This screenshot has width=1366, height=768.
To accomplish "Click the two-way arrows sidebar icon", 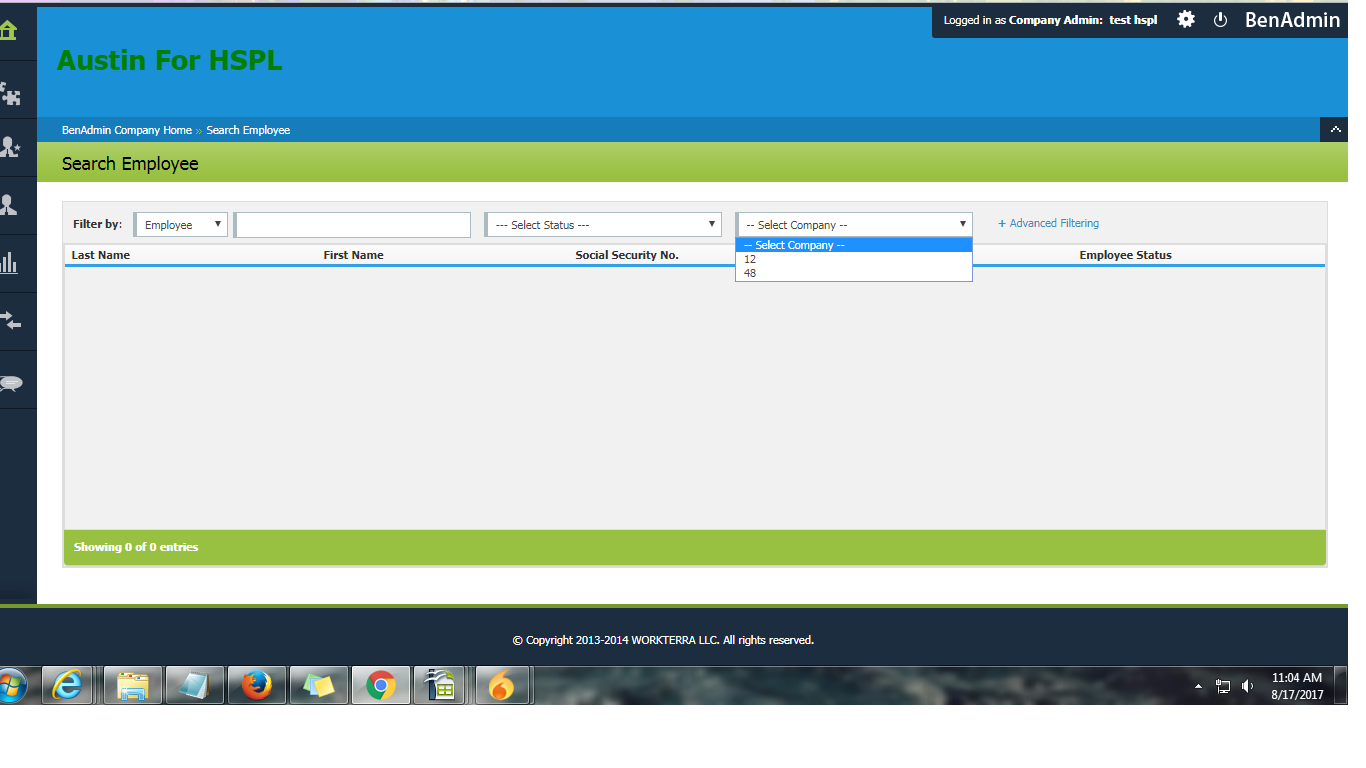I will coord(10,321).
